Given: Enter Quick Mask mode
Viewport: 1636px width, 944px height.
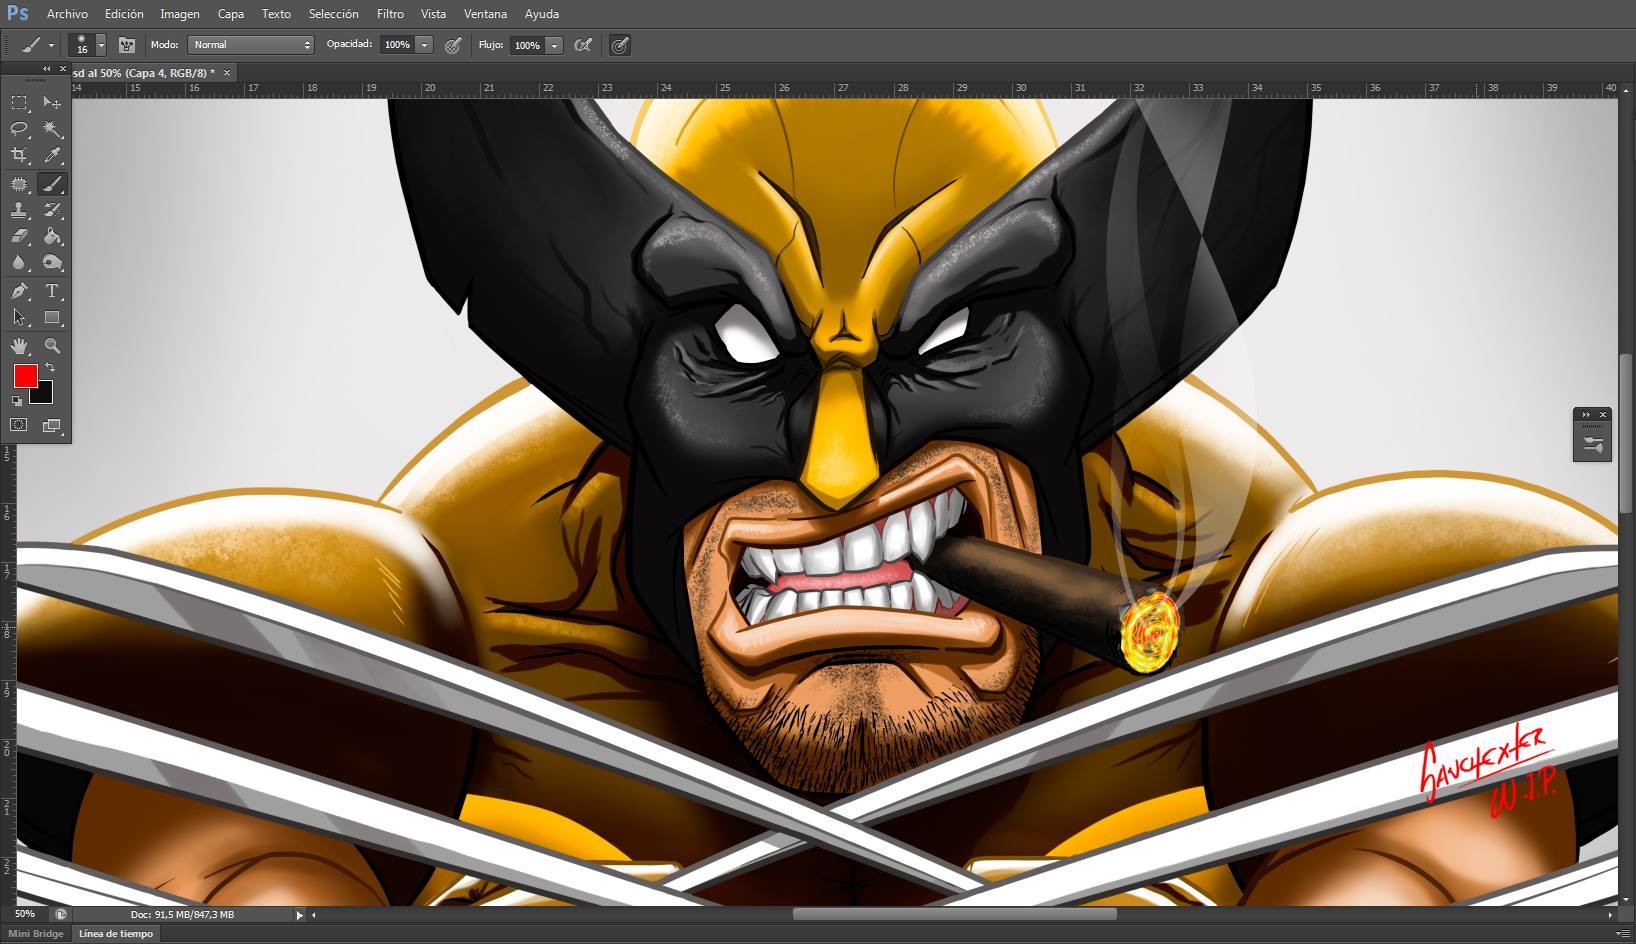Looking at the screenshot, I should point(18,425).
